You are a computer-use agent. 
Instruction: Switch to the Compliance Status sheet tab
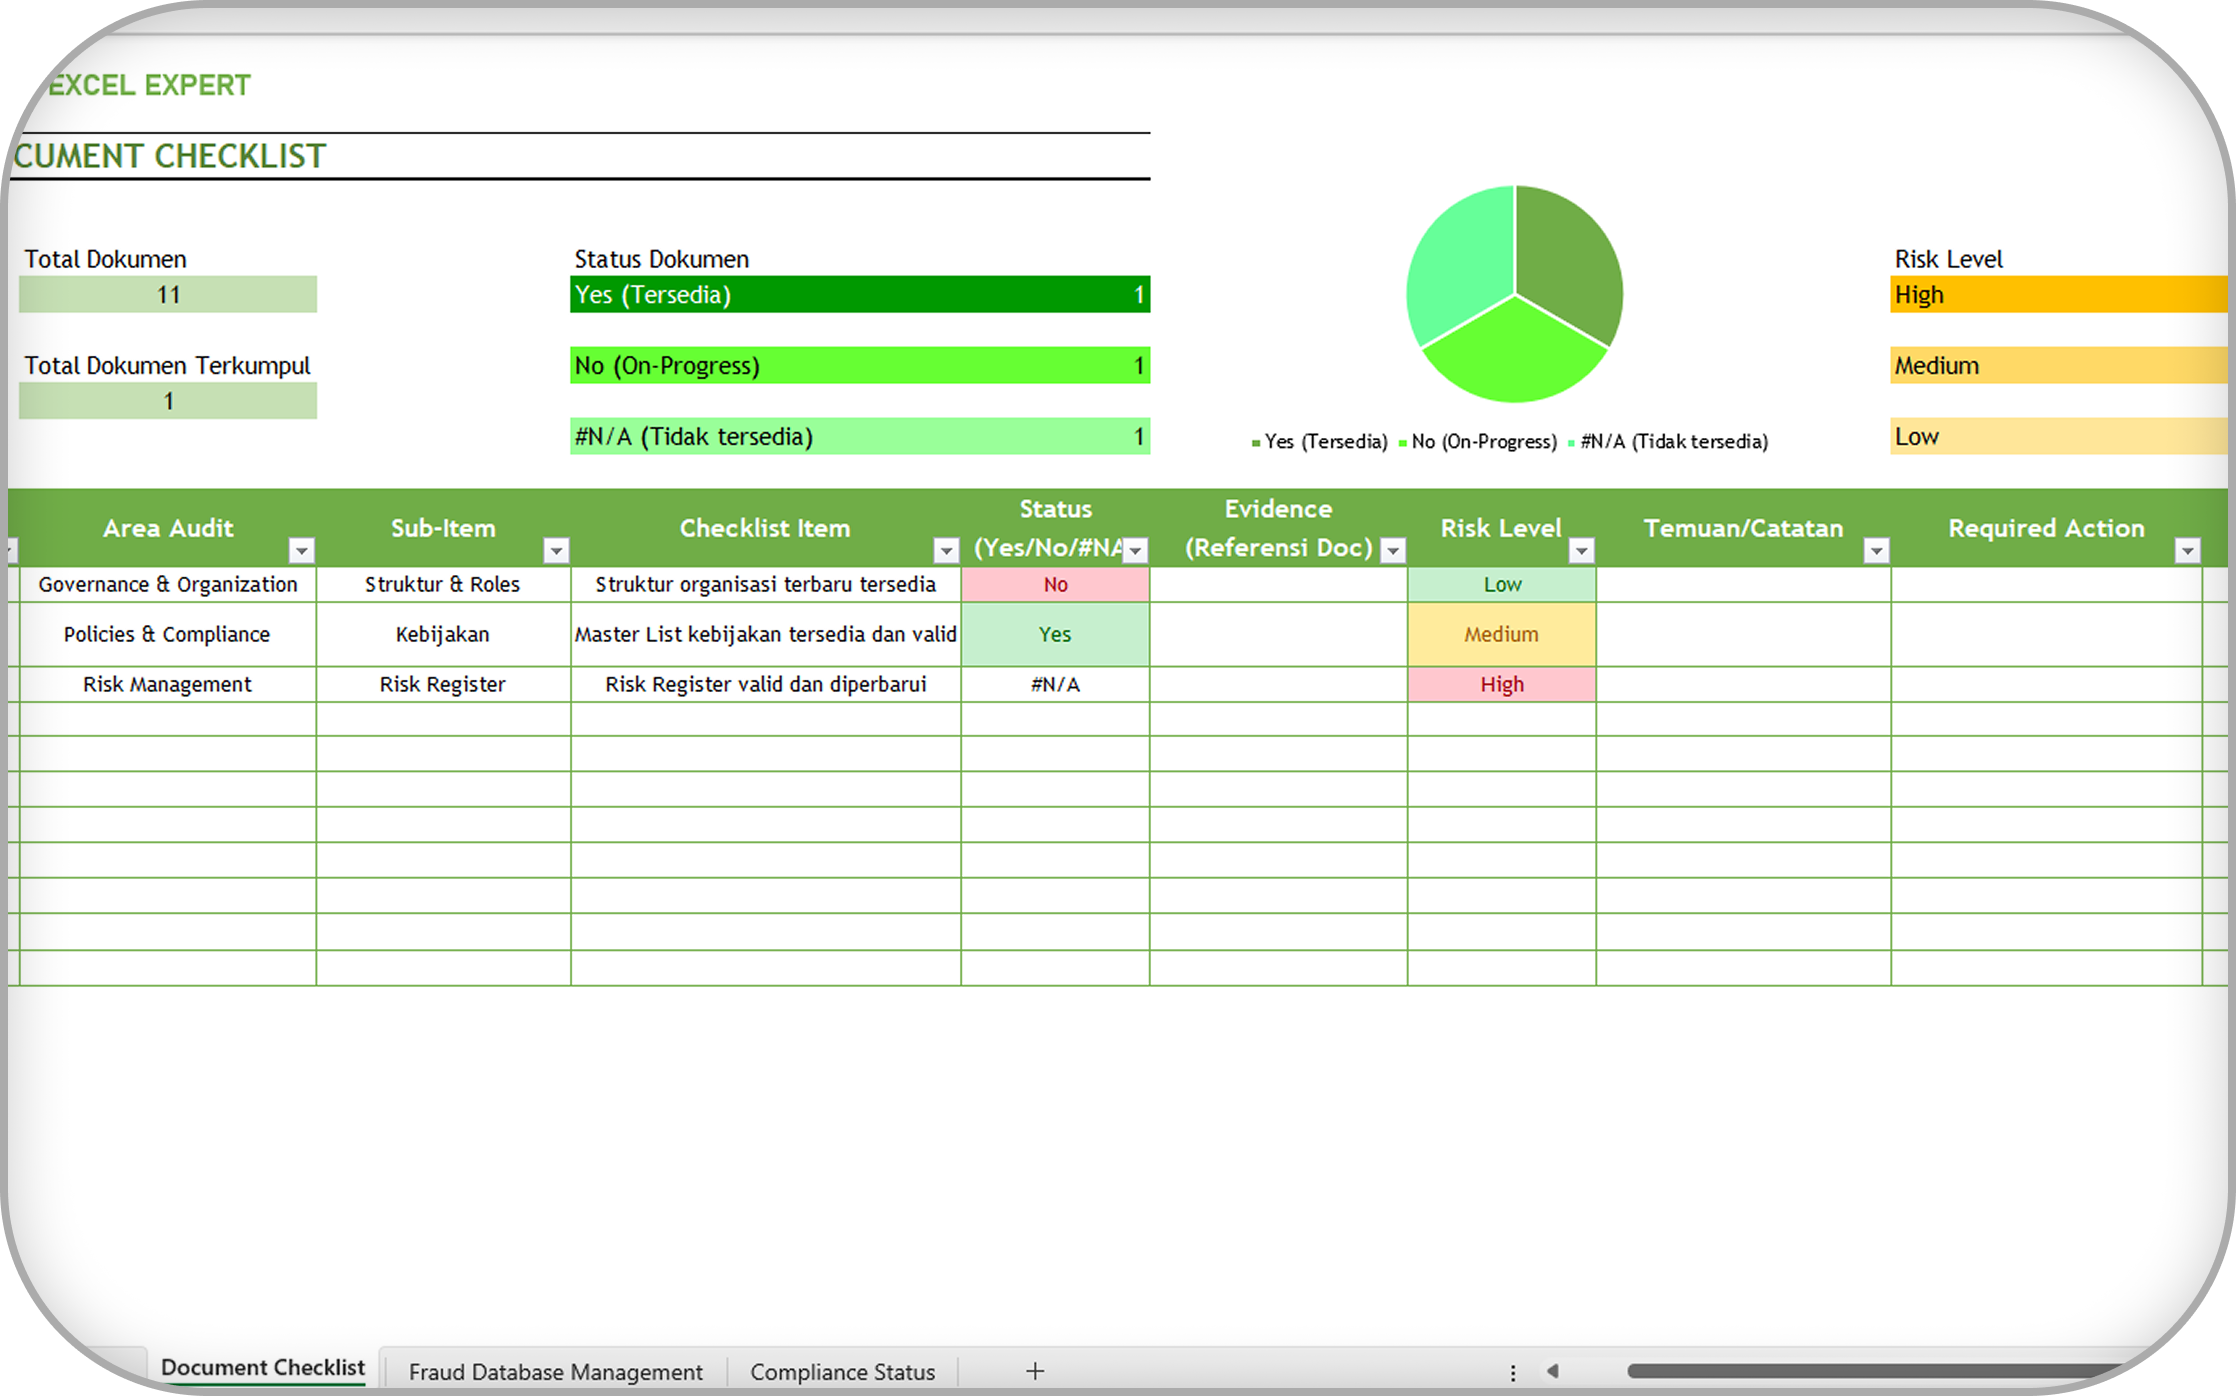point(842,1371)
